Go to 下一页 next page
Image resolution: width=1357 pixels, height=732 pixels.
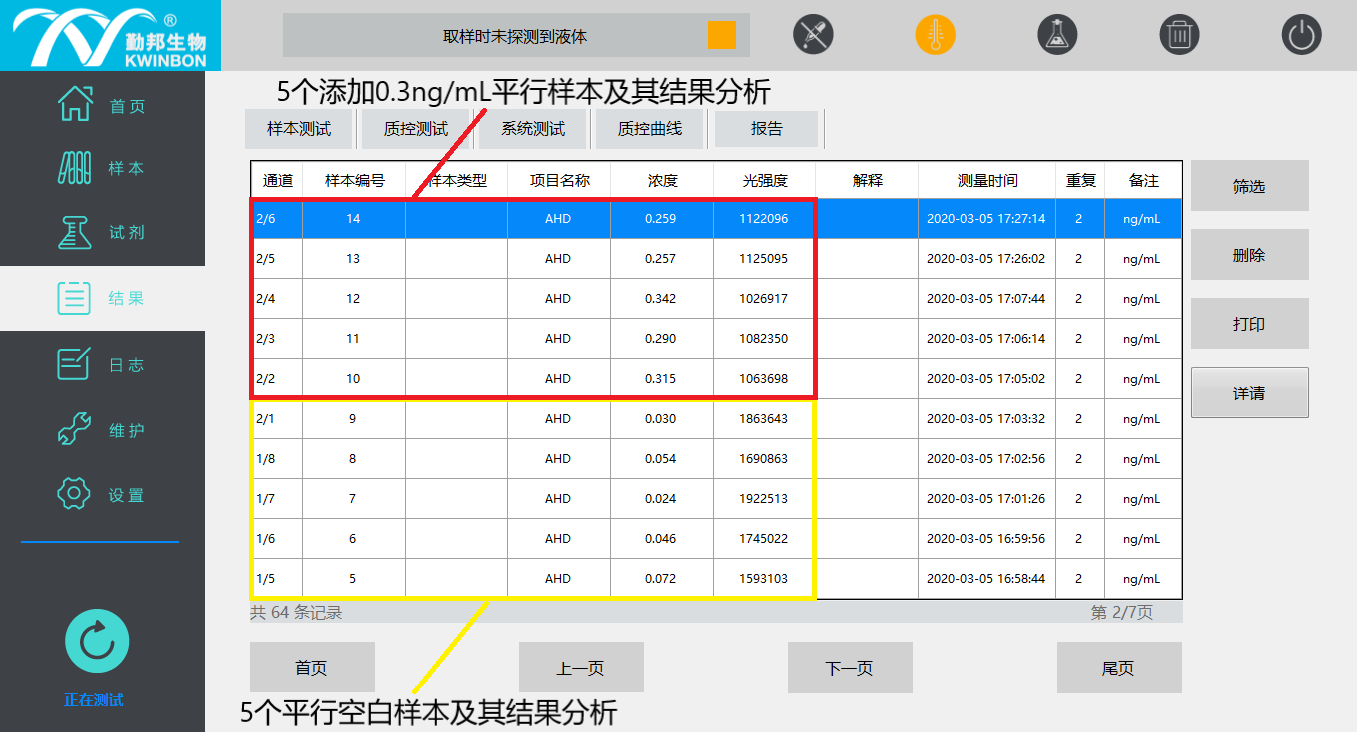pyautogui.click(x=849, y=668)
